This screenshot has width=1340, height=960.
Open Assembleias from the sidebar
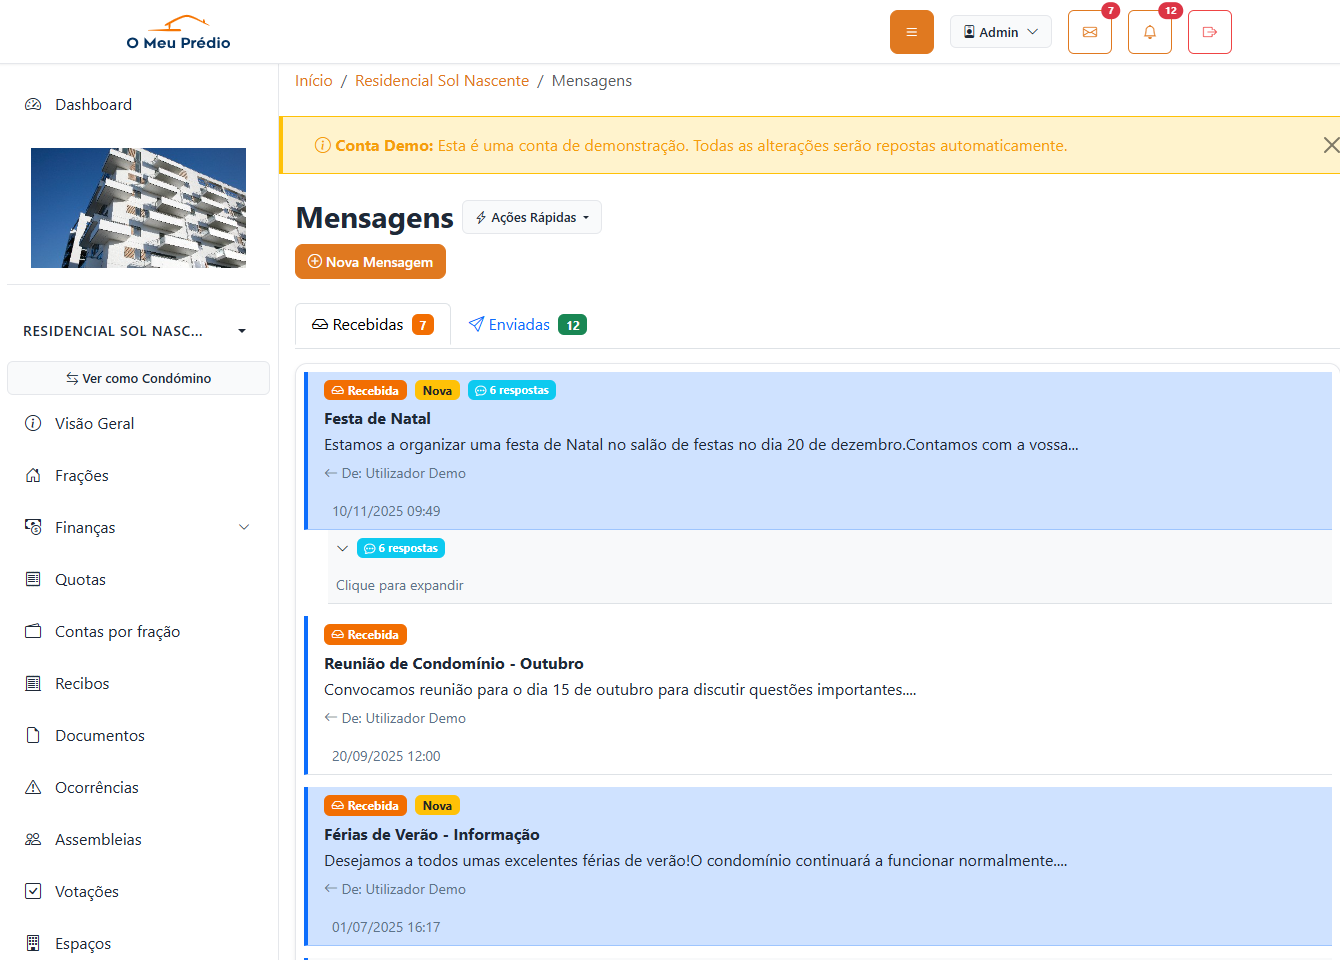point(98,839)
